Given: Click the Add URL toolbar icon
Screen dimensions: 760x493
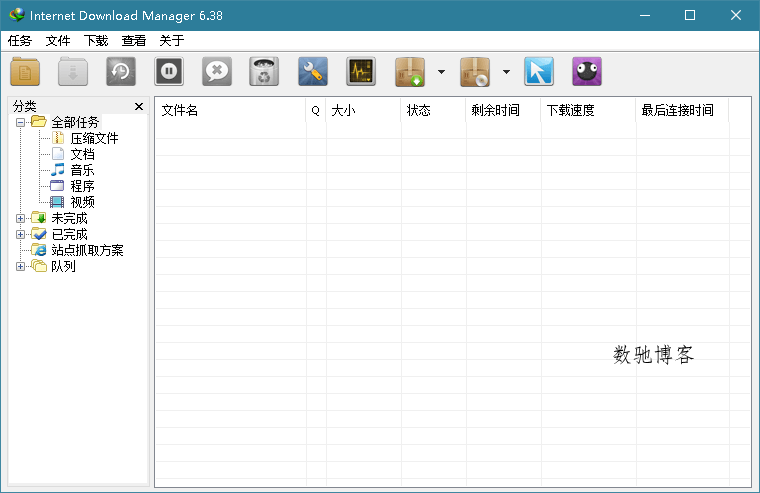Looking at the screenshot, I should [x=25, y=72].
